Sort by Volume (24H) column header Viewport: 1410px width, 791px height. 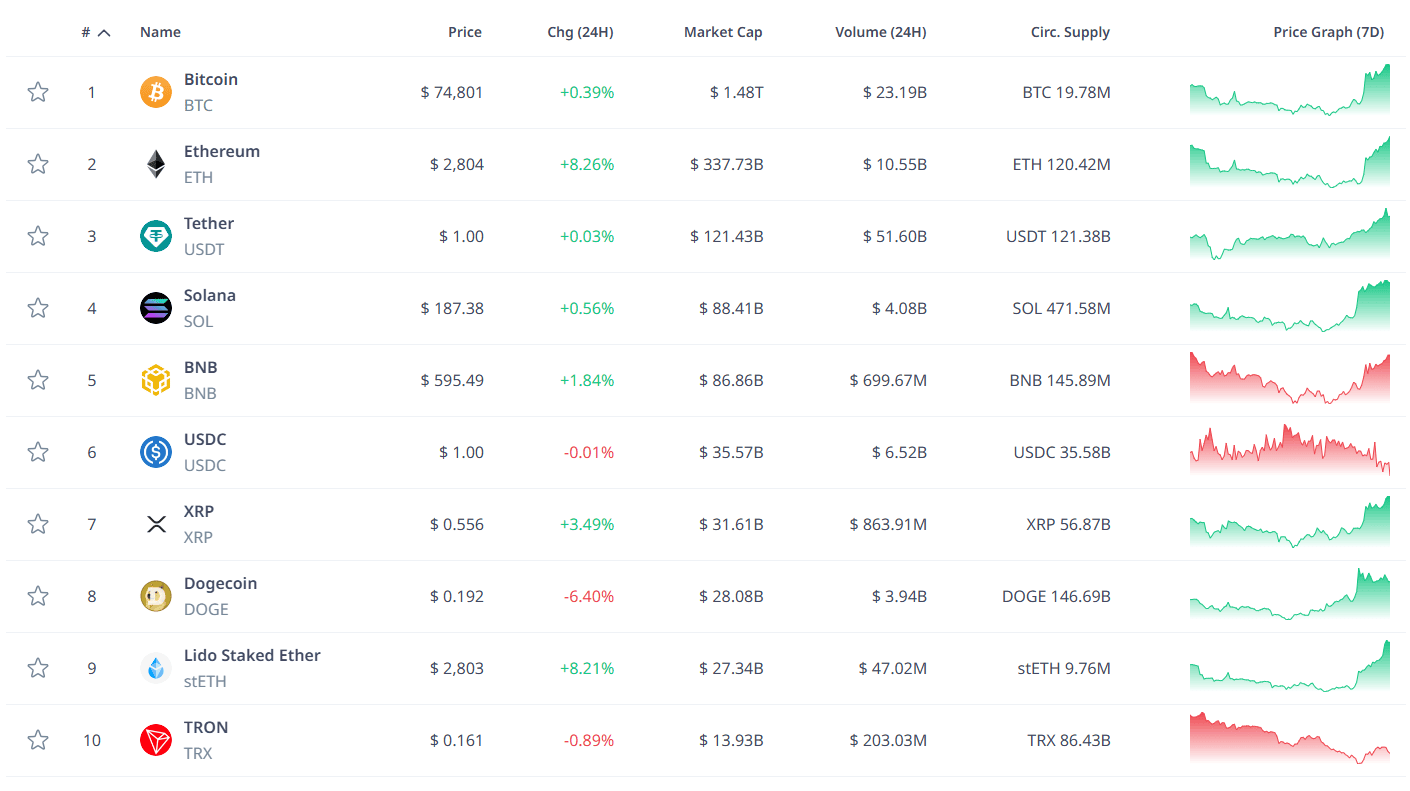[x=881, y=32]
